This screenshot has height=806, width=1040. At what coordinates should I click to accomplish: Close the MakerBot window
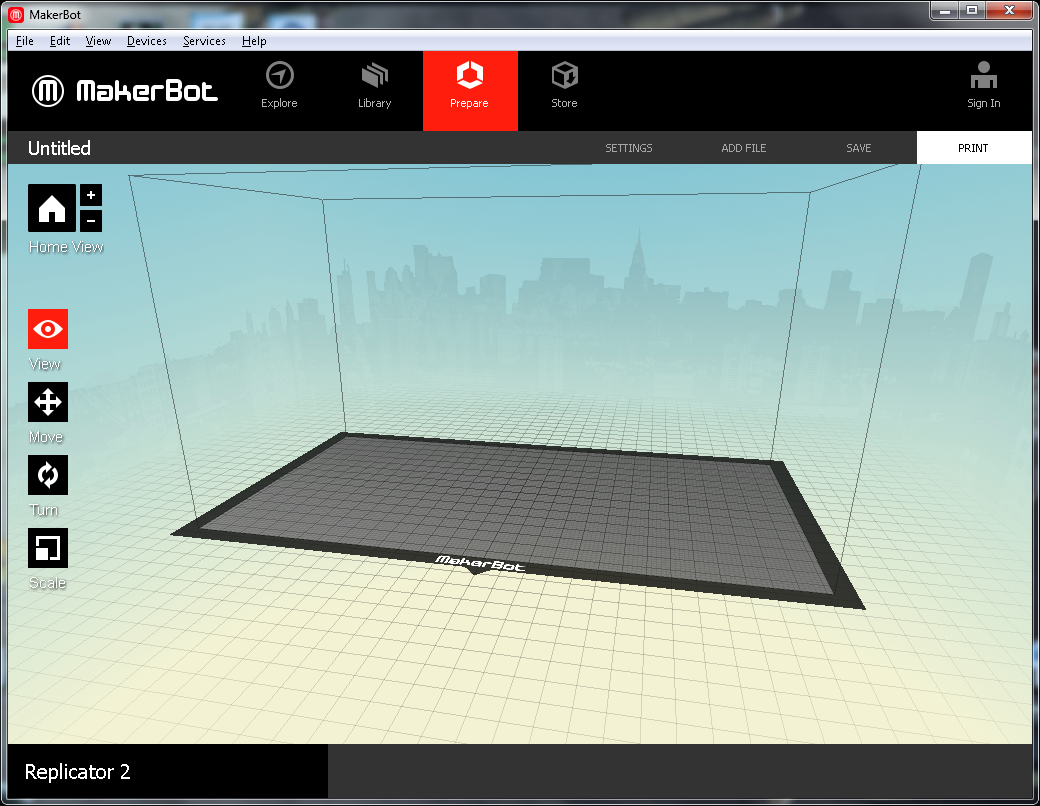pos(1009,11)
